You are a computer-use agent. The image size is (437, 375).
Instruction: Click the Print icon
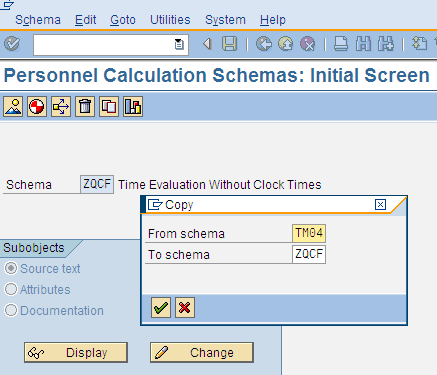[x=341, y=44]
